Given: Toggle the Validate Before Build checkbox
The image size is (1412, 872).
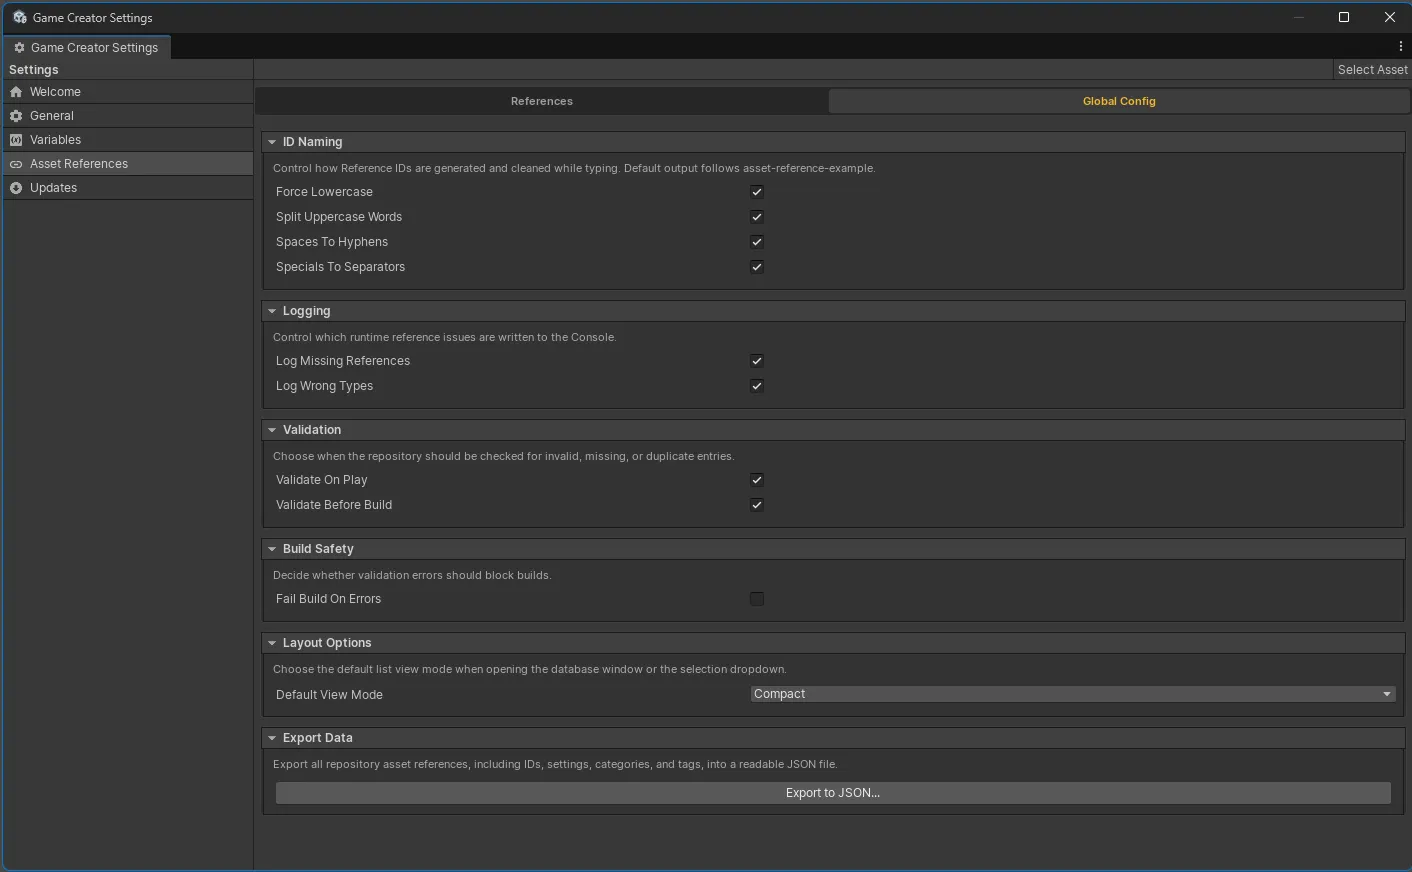Looking at the screenshot, I should (757, 505).
